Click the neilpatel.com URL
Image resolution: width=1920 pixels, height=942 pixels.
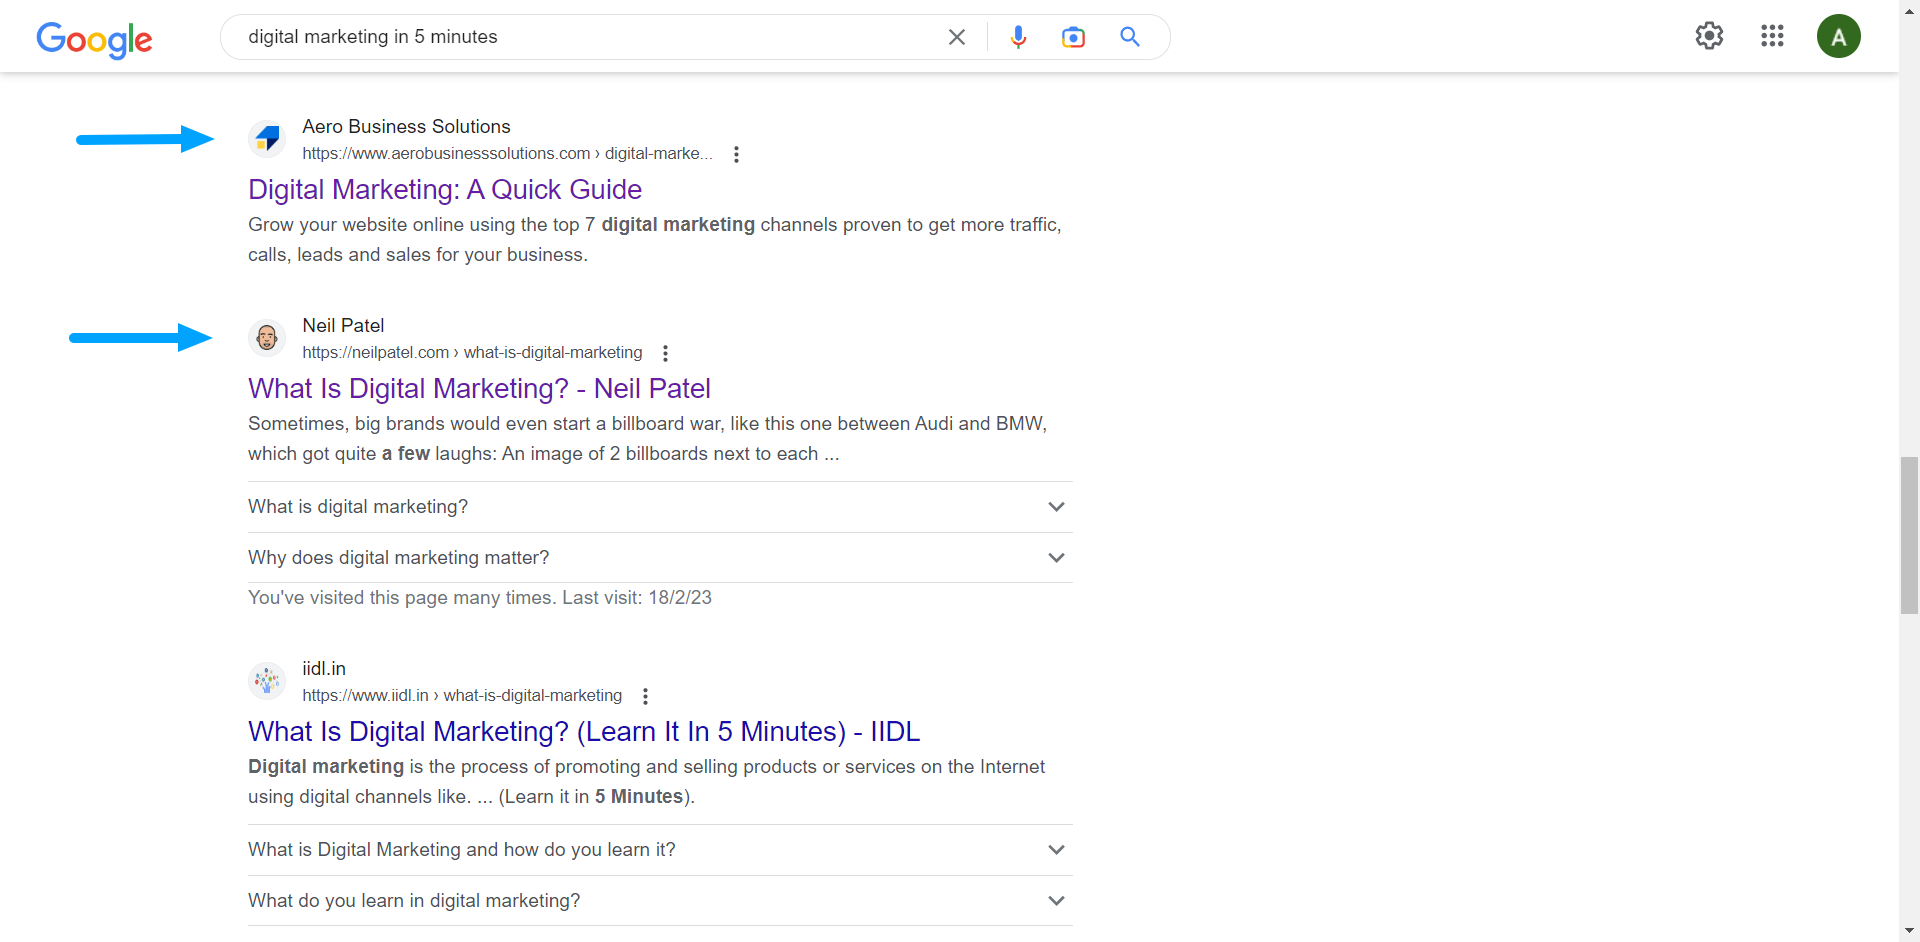click(472, 352)
